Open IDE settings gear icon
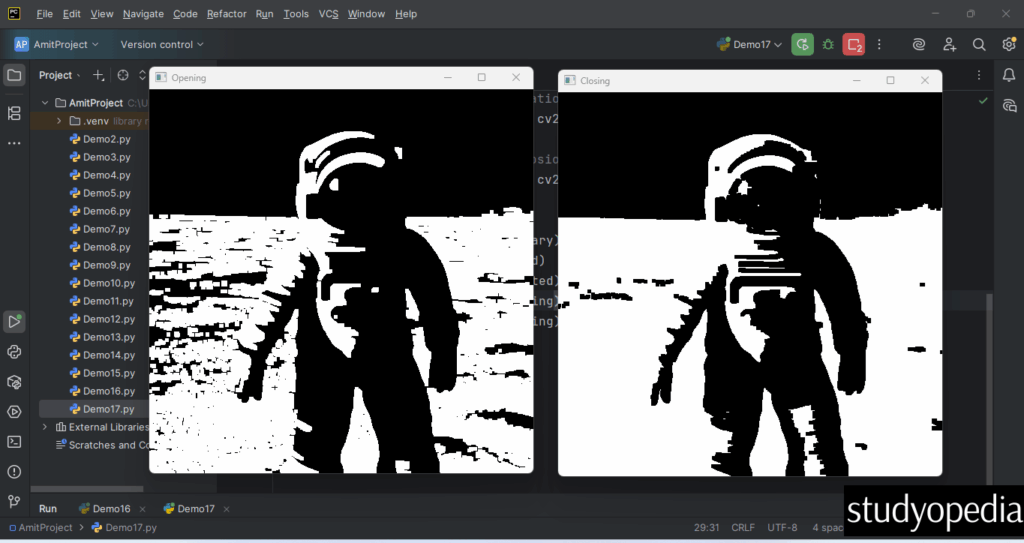1024x543 pixels. point(1009,44)
